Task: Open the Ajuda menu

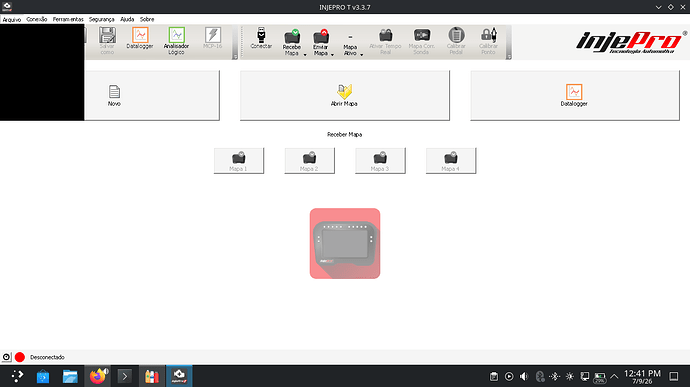Action: tap(127, 19)
